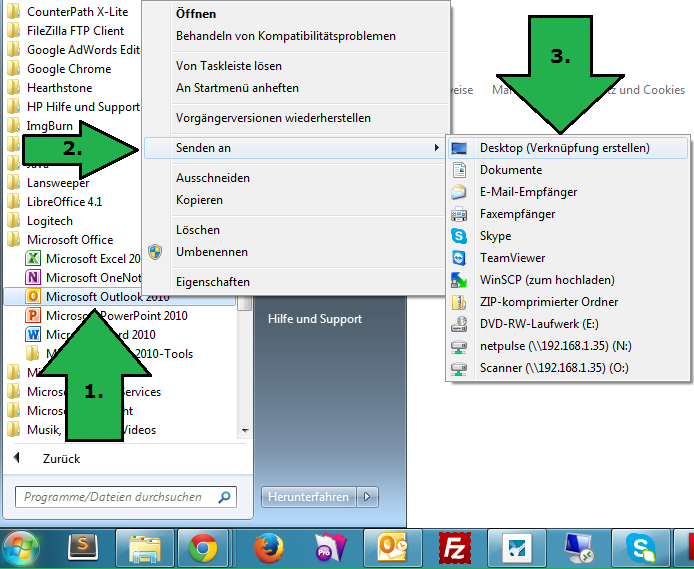Image resolution: width=694 pixels, height=569 pixels.
Task: Select Skype in the Send to submenu
Action: 495,236
